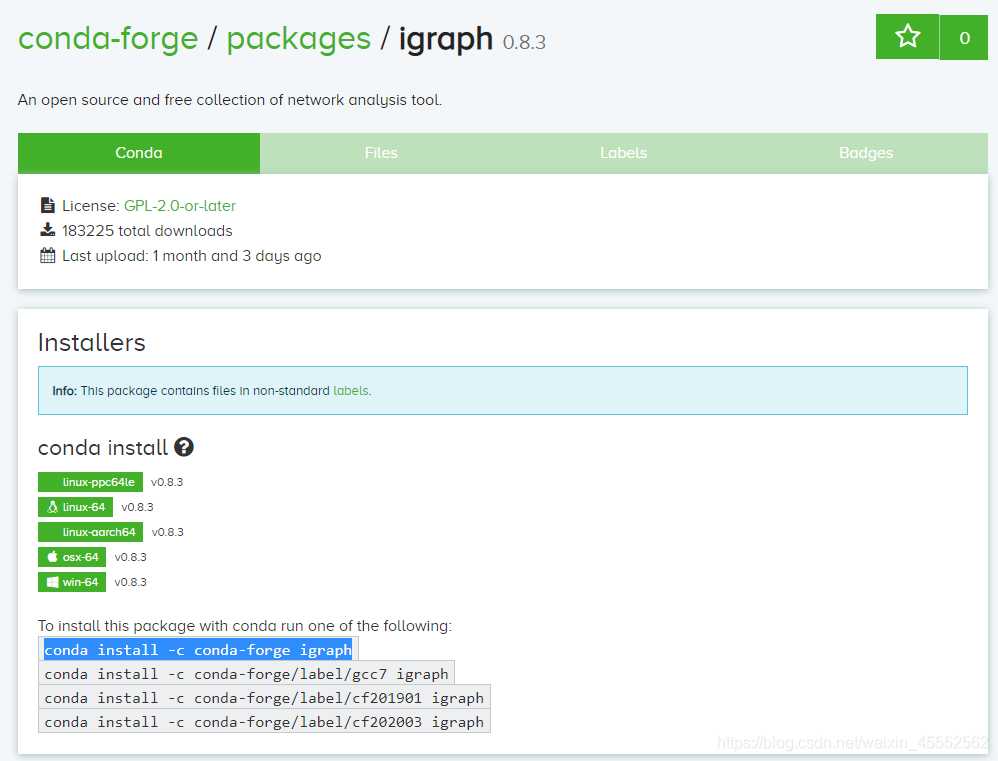Click the Last upload date text
The width and height of the screenshot is (998, 761).
pyautogui.click(x=192, y=256)
